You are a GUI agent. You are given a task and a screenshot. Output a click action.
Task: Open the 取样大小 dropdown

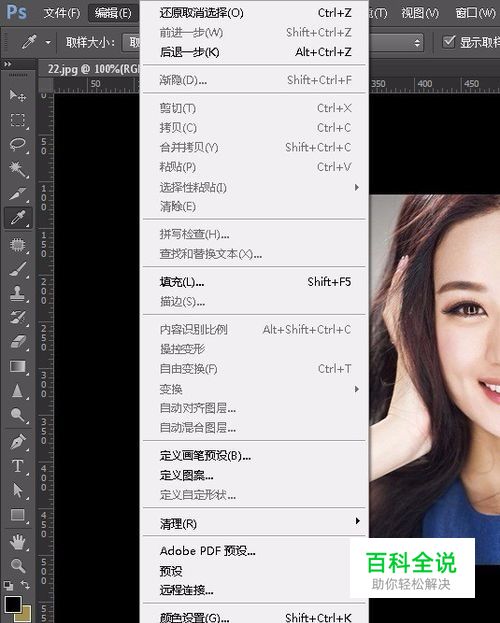click(x=131, y=42)
